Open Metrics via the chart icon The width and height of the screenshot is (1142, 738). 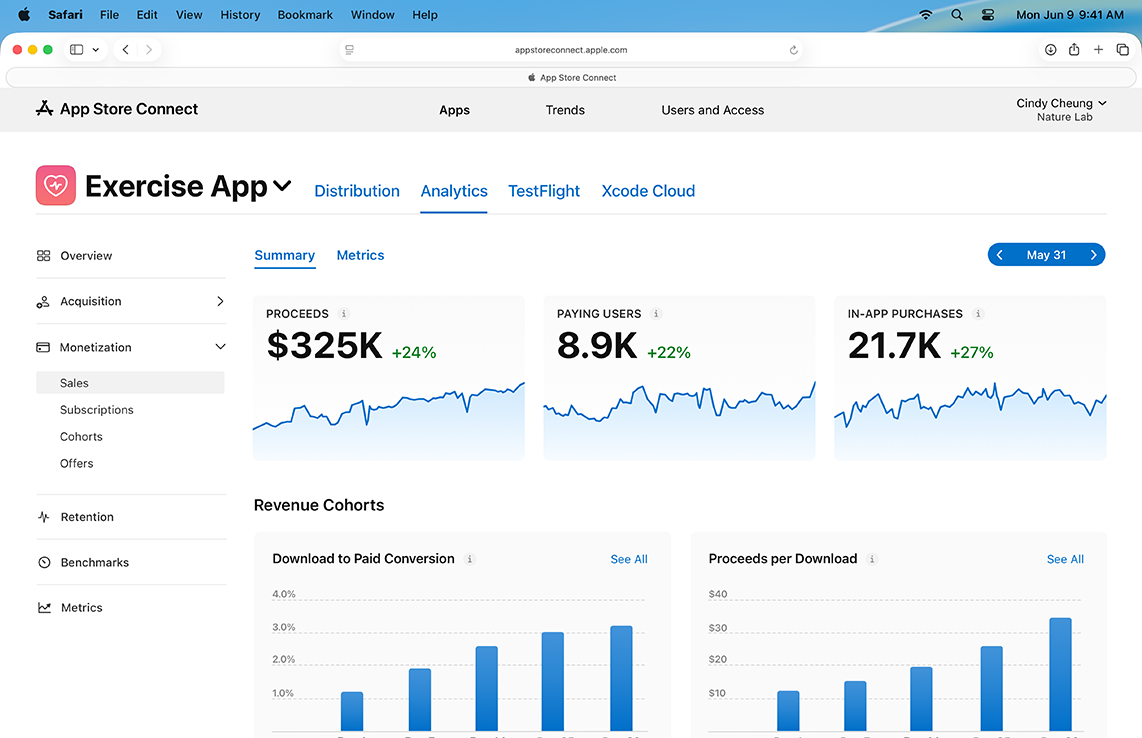tap(43, 607)
